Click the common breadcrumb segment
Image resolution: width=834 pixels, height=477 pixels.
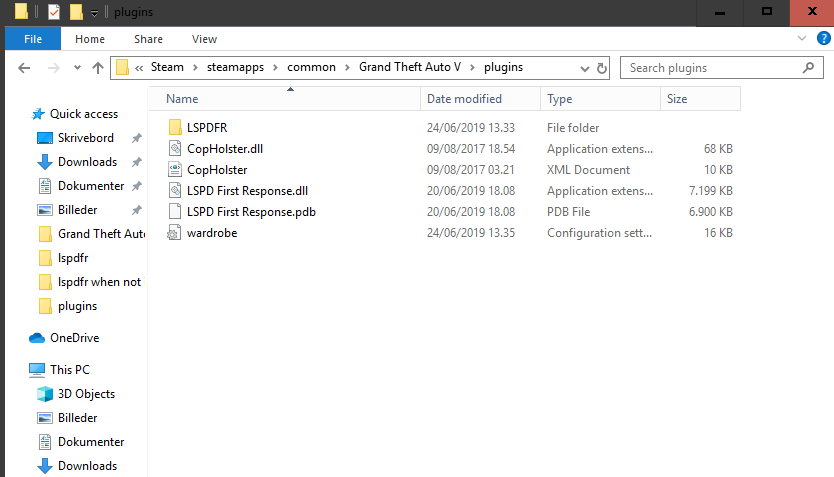point(311,67)
